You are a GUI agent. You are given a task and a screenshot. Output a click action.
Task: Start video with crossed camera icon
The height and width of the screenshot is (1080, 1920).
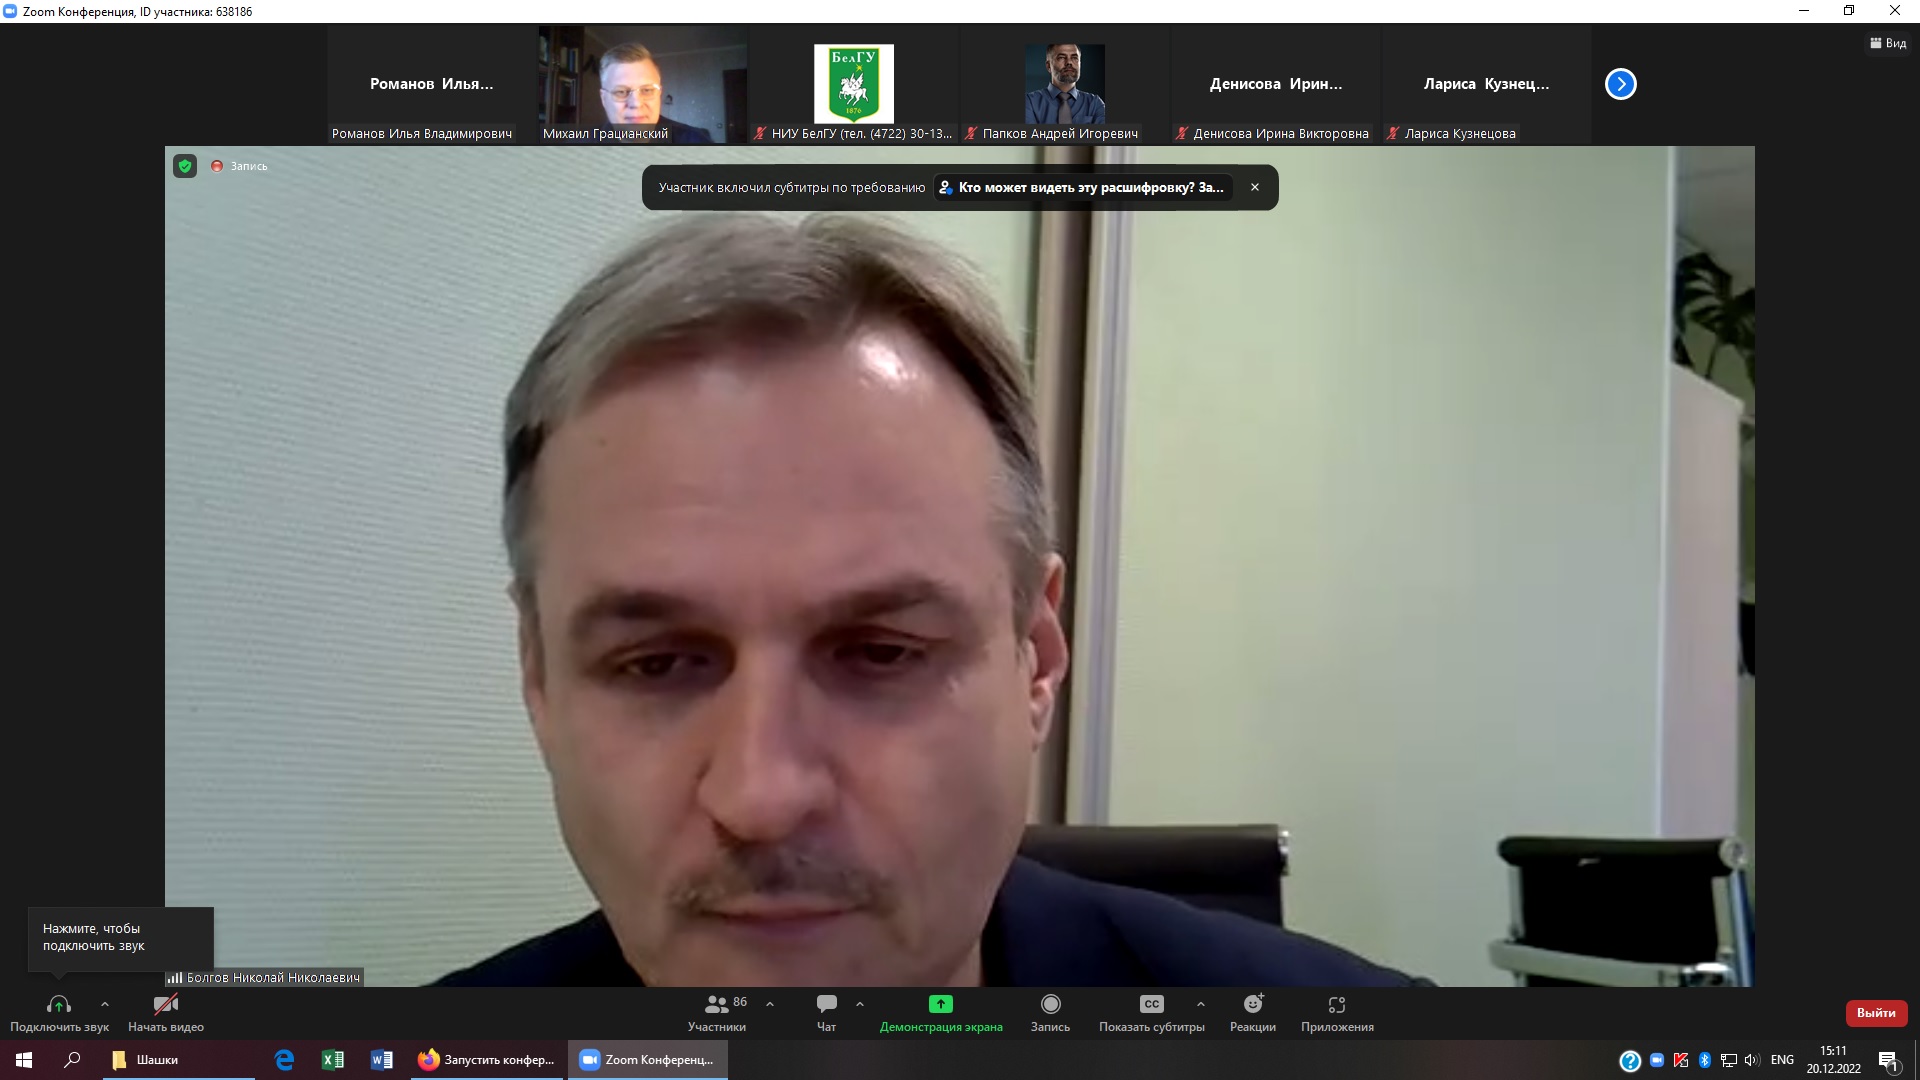(x=165, y=1004)
